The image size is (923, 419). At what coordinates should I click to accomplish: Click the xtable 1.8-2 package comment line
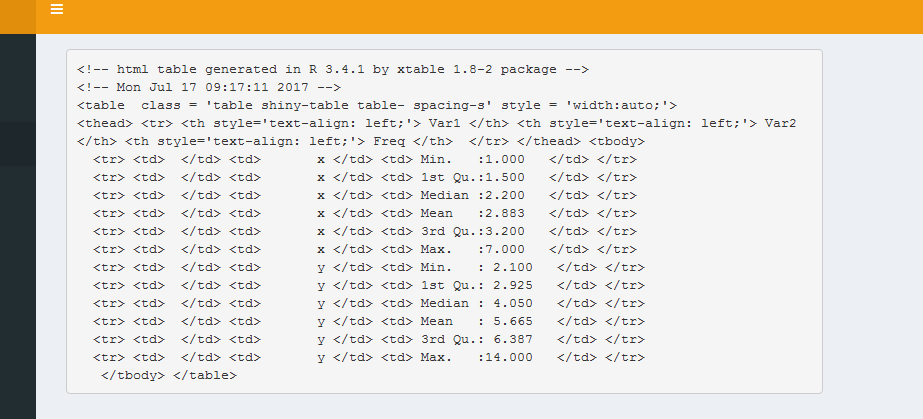click(332, 70)
